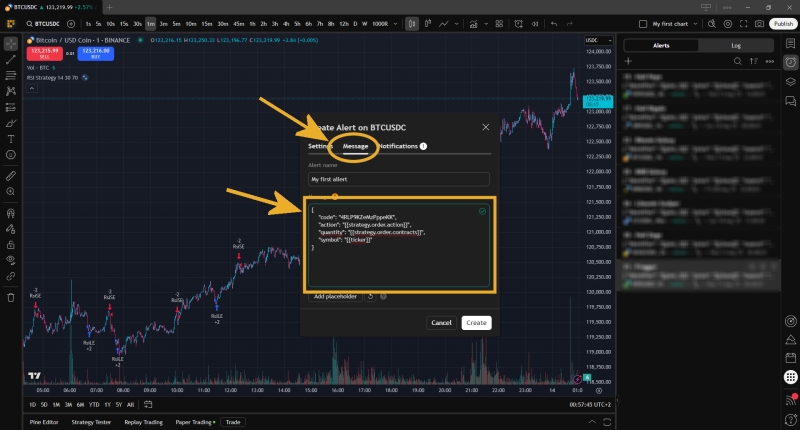Open the watchlist panel icon
Viewport: 800px width, 430px height.
coord(790,44)
